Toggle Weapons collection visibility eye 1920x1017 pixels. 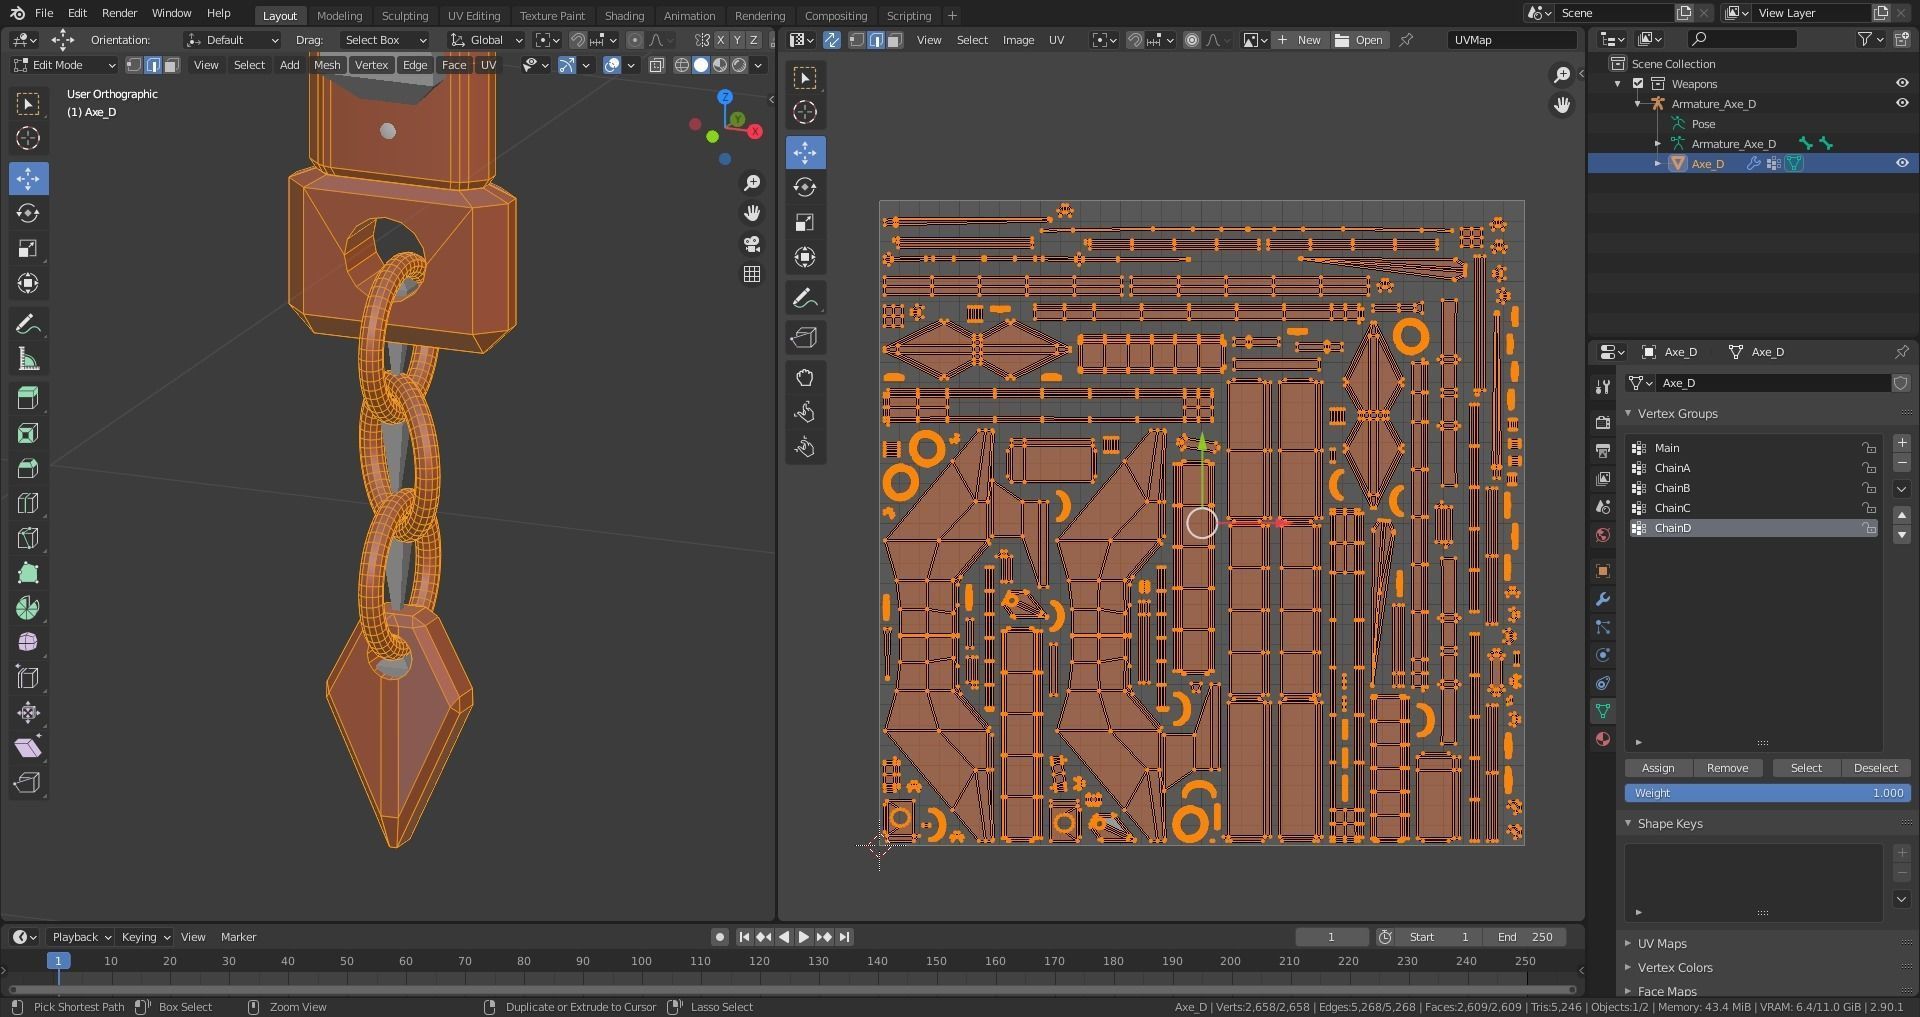tap(1902, 84)
